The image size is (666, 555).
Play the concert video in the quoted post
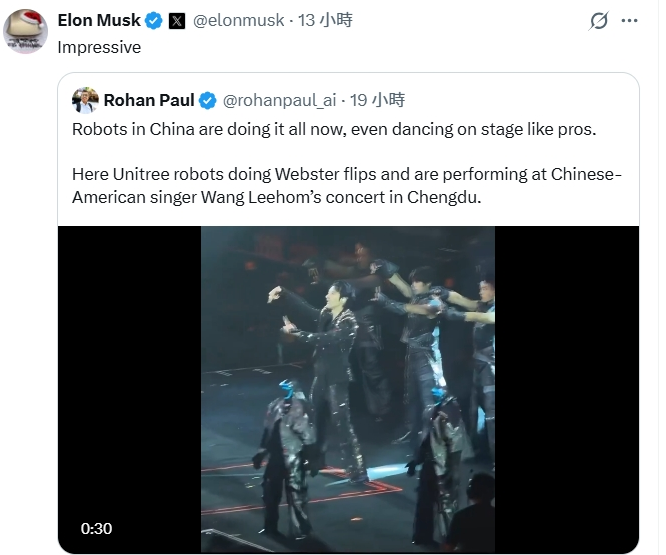coord(348,388)
